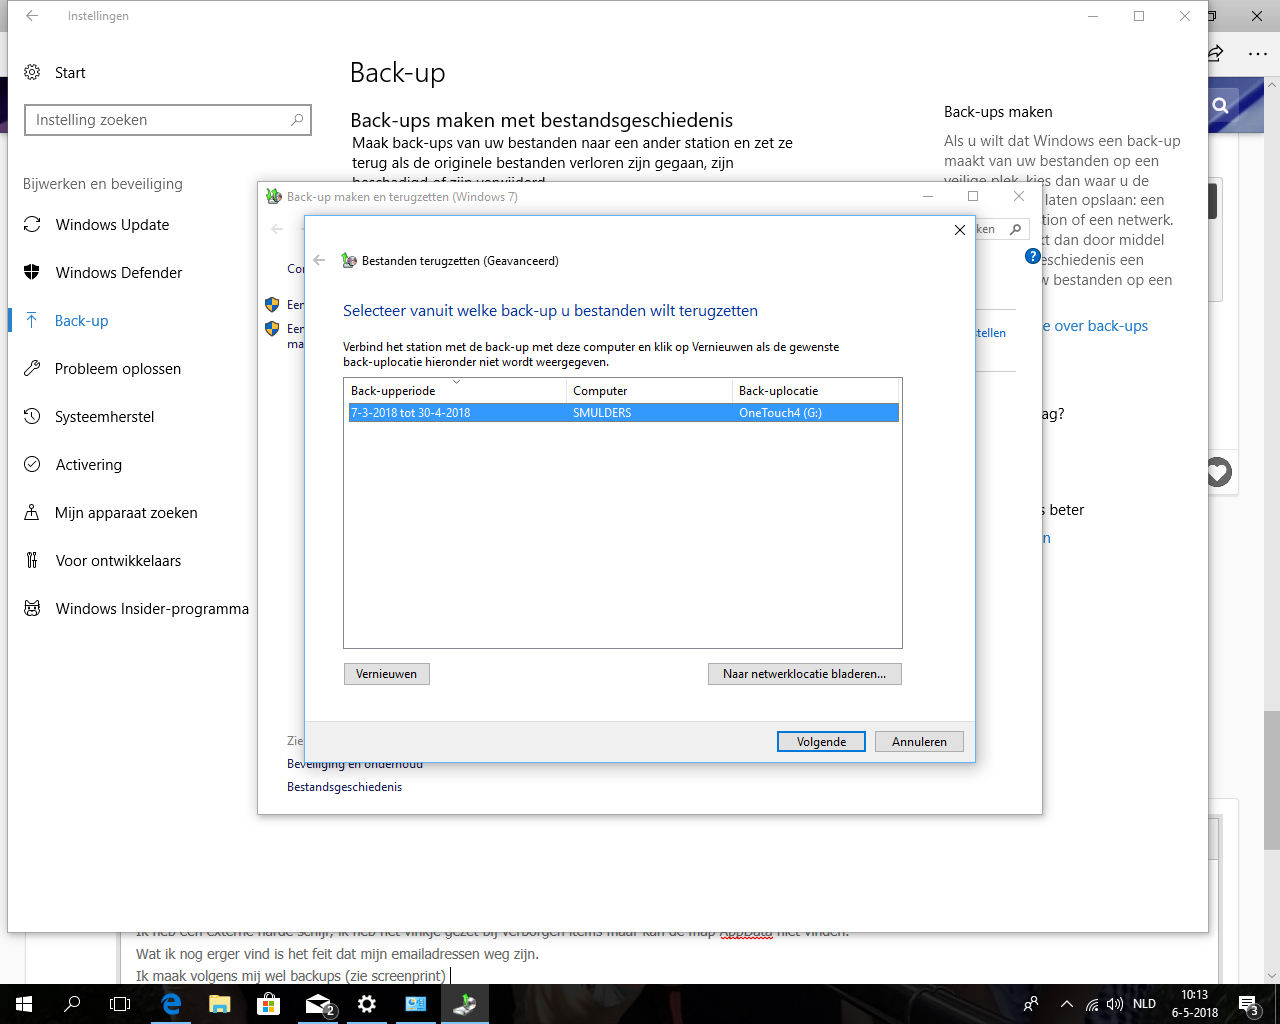
Task: Select the SMULDERS backup row
Action: pyautogui.click(x=623, y=413)
